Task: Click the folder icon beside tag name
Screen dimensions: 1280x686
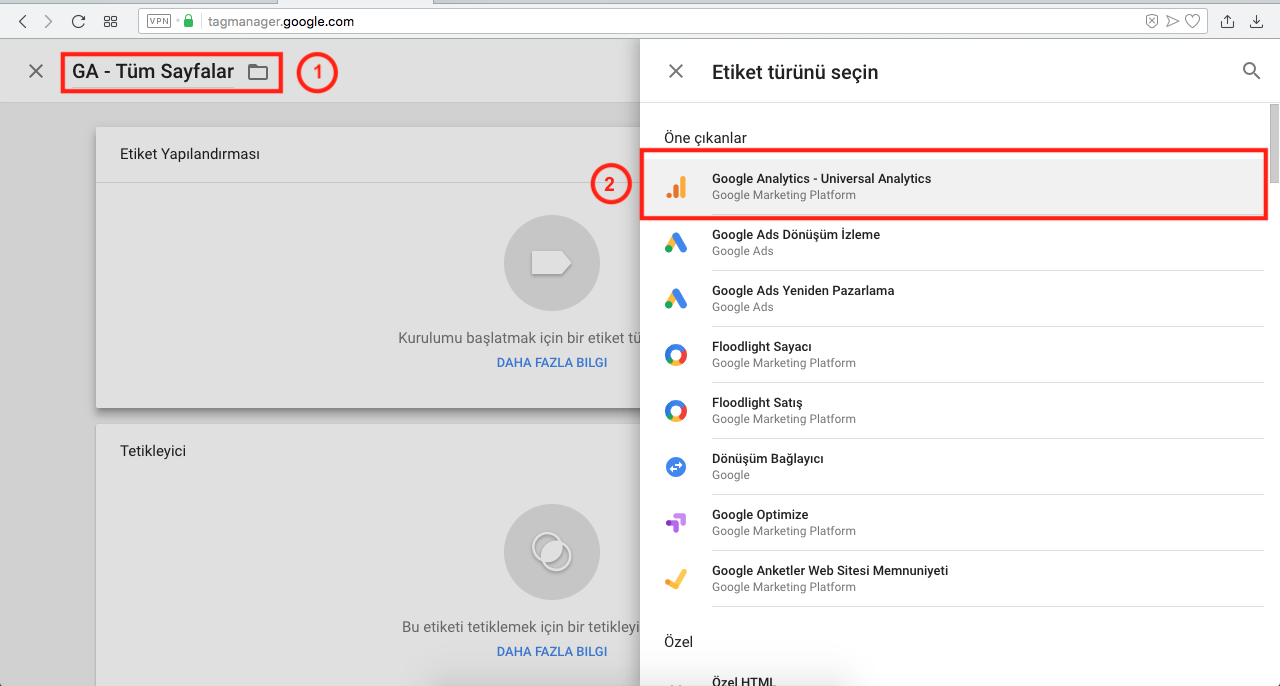Action: tap(258, 72)
